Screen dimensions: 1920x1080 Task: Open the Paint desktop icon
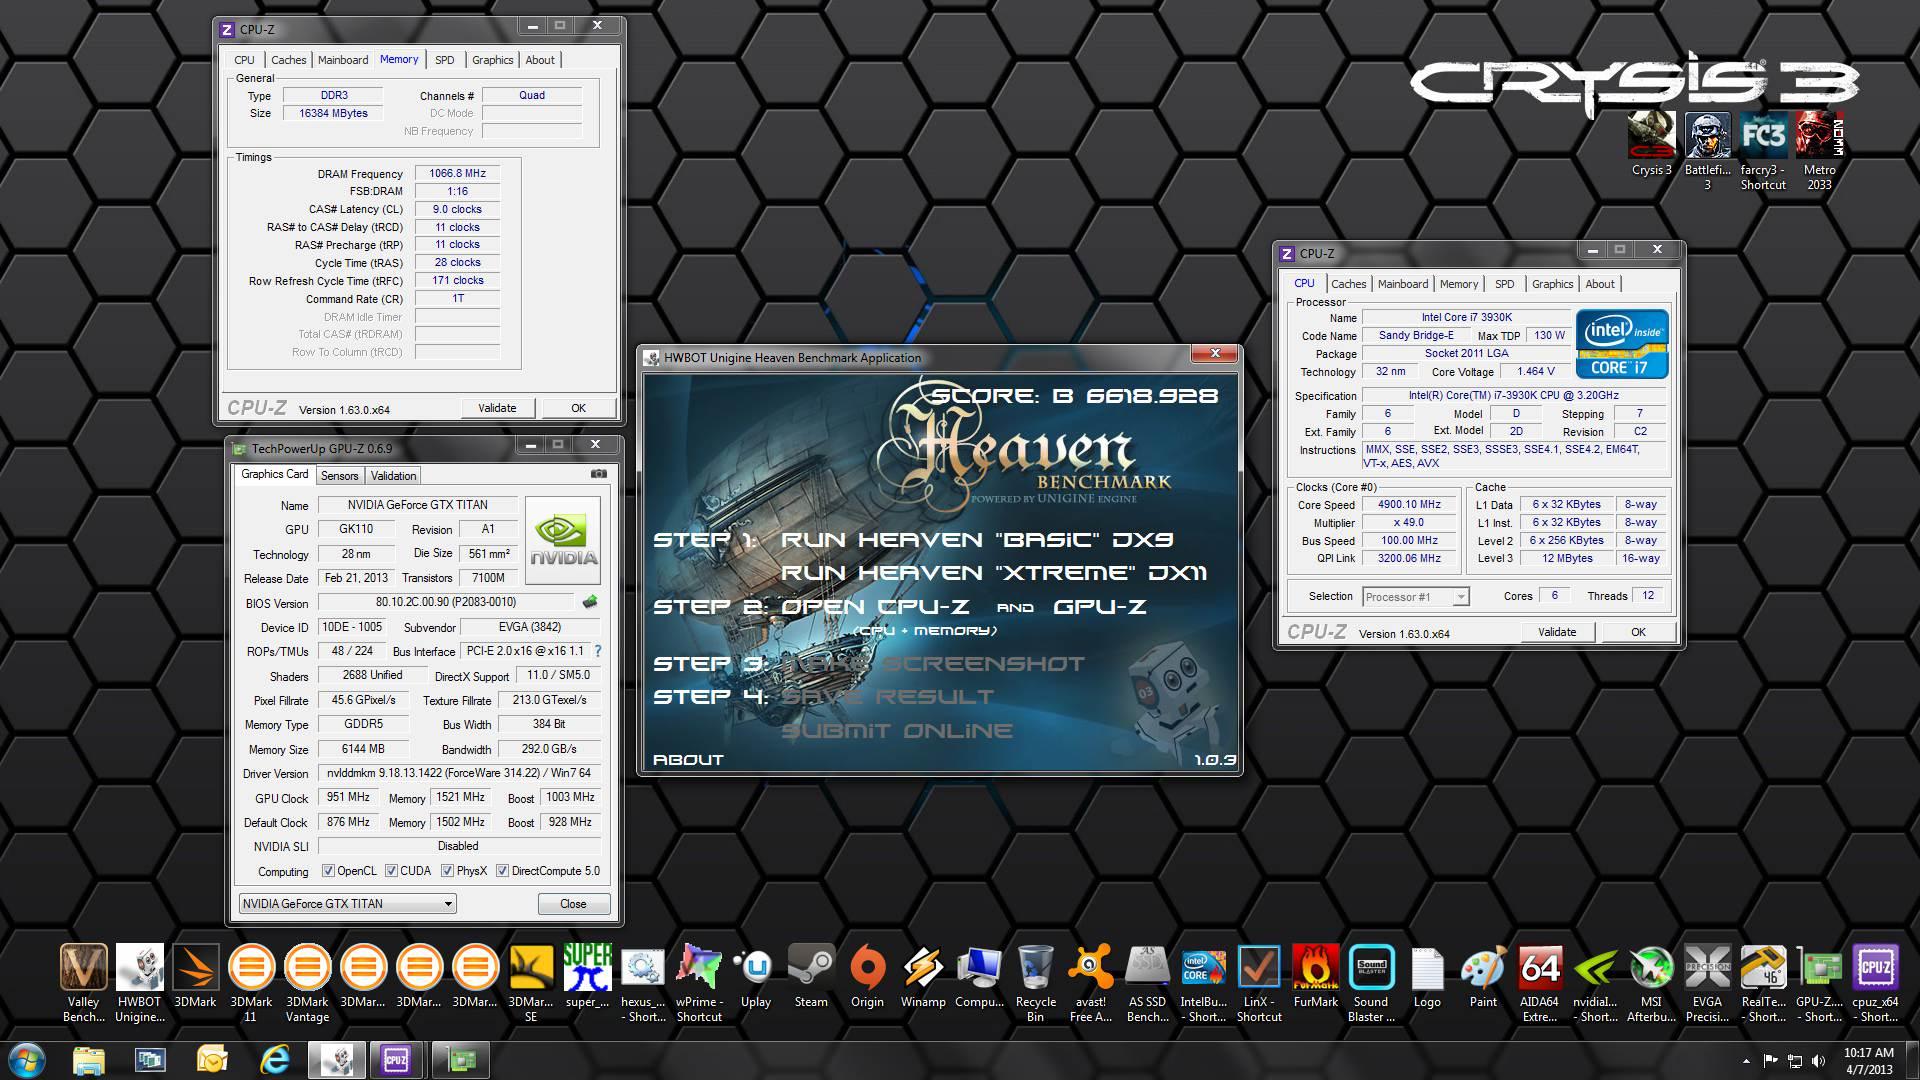1483,976
